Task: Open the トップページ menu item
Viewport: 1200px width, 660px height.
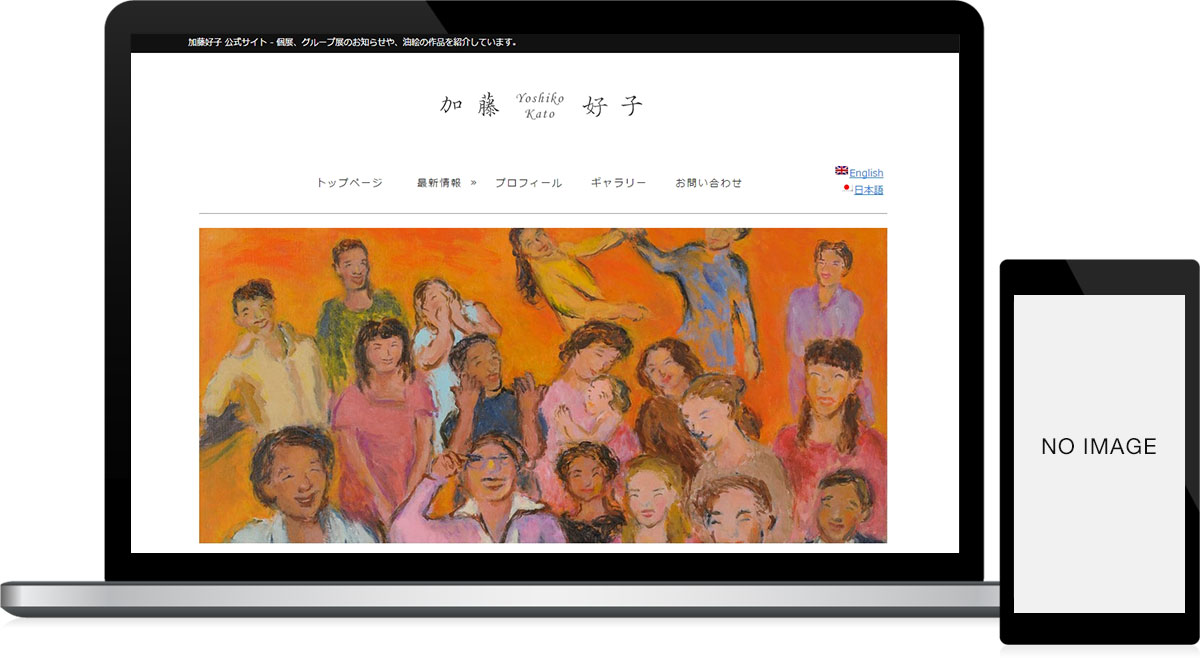Action: [349, 183]
